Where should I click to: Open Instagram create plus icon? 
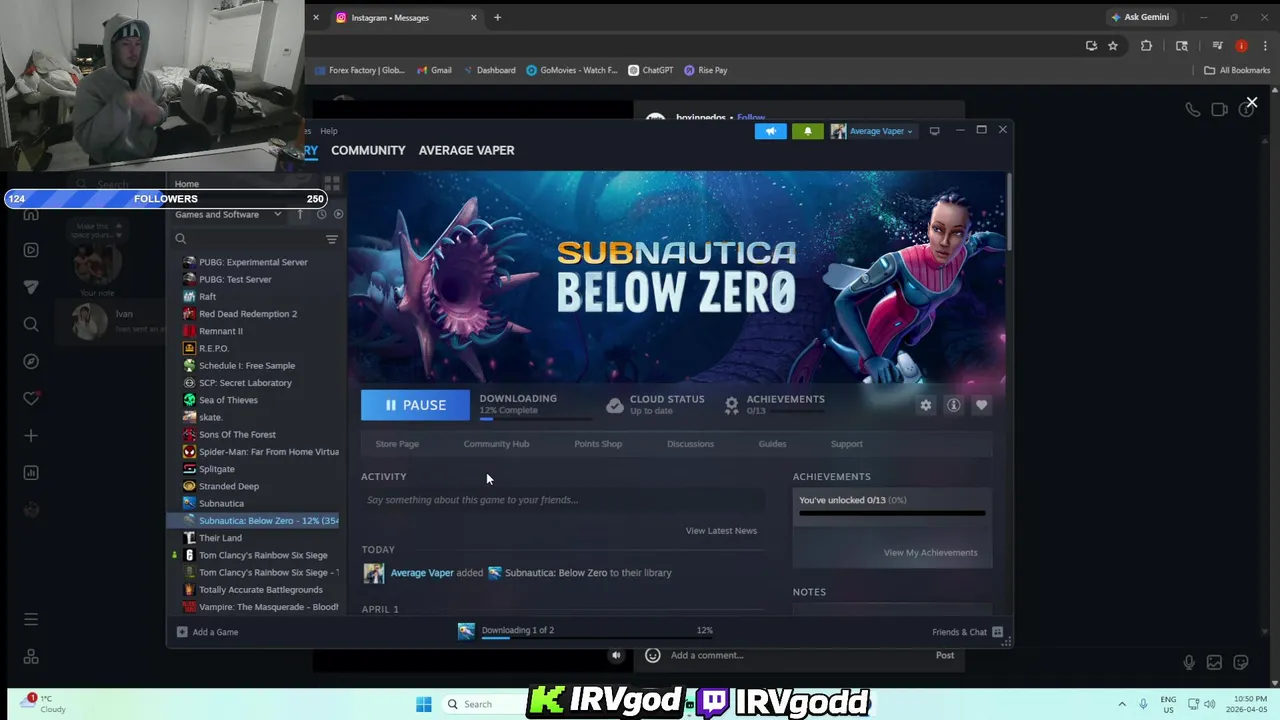31,436
